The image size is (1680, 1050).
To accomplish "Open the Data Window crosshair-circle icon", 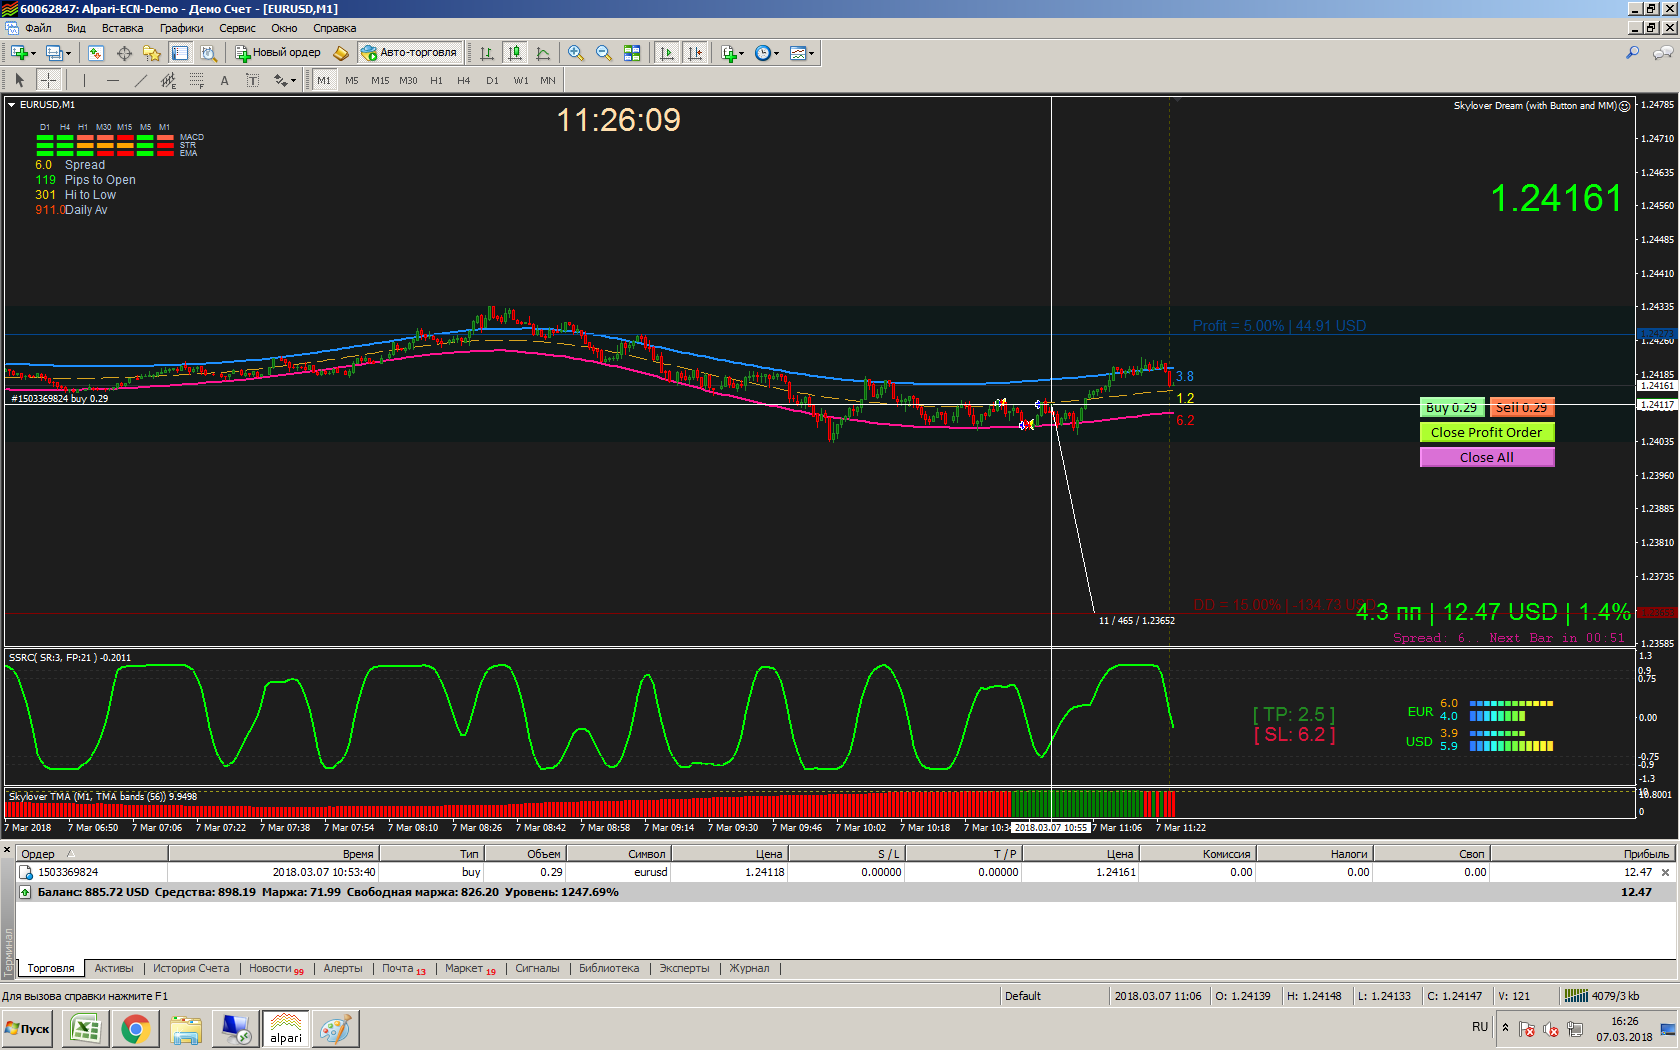I will 124,53.
